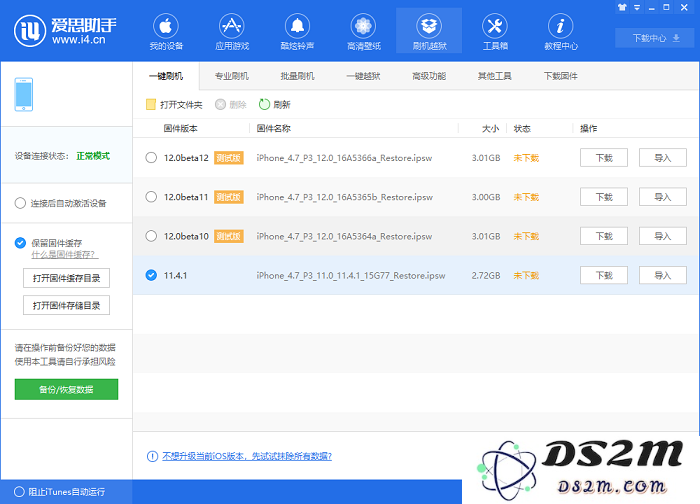Screen dimensions: 700x504
Task: Click 打开固件缓存目录 button
Action: 67,278
